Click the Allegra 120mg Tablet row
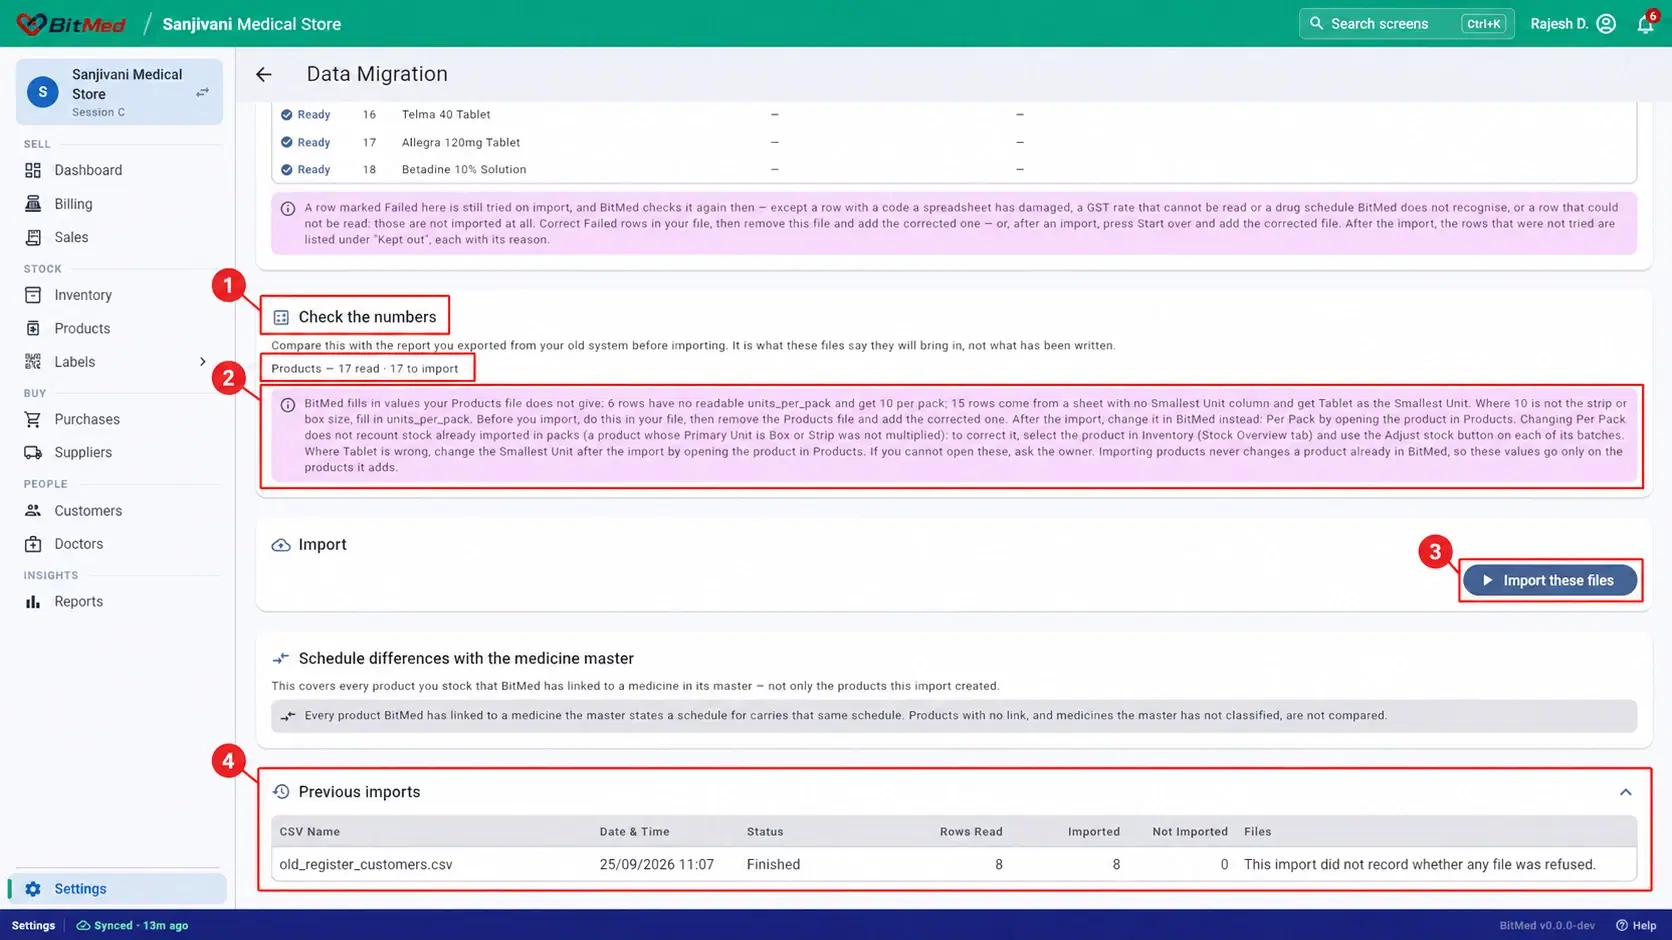This screenshot has height=940, width=1672. pos(954,142)
